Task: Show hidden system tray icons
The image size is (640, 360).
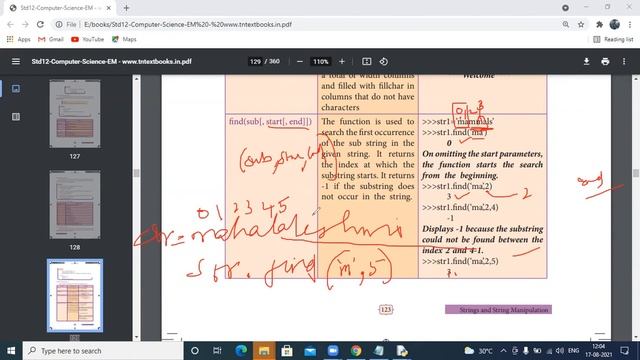Action: coord(503,351)
